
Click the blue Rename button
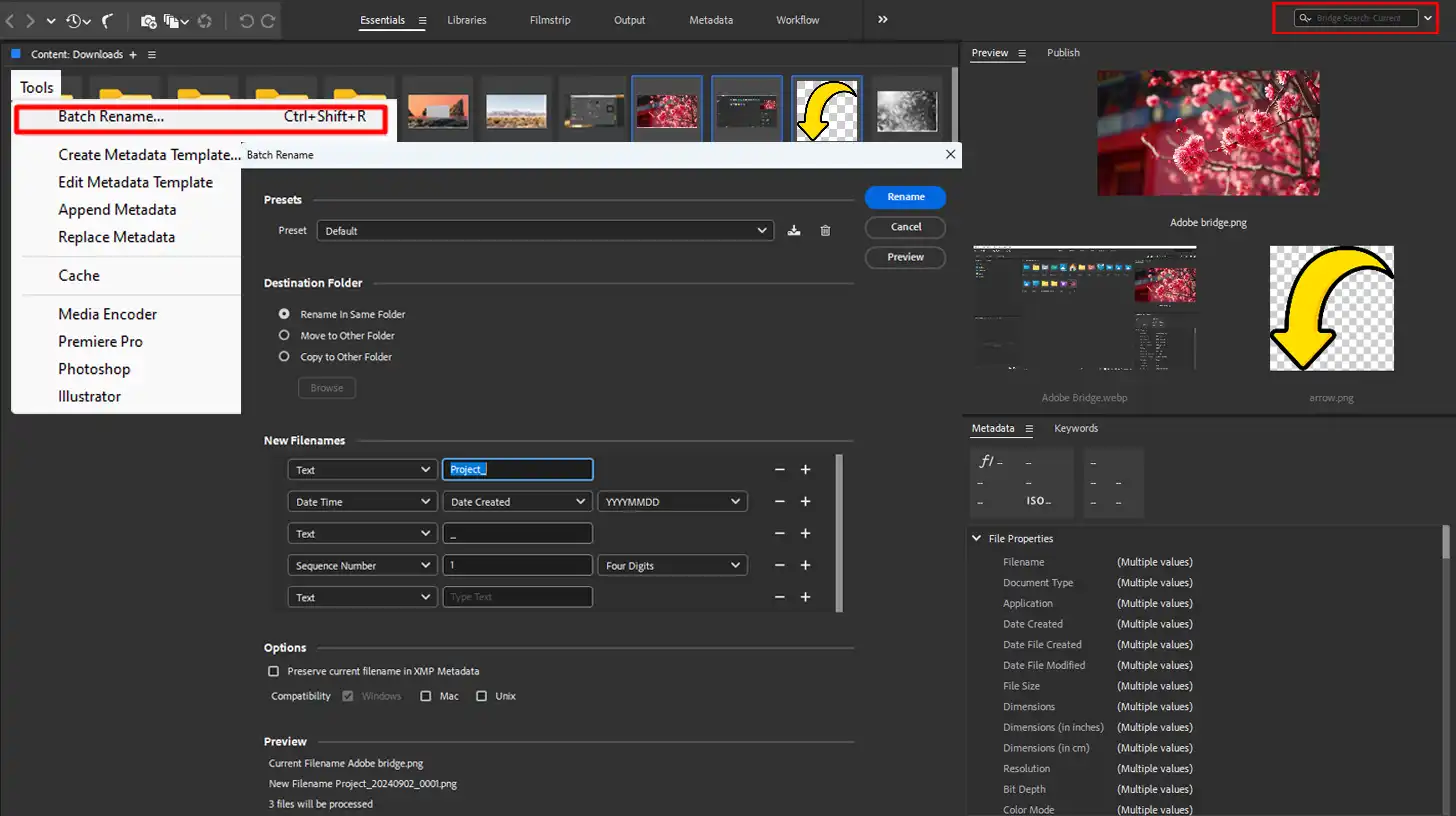pos(906,197)
